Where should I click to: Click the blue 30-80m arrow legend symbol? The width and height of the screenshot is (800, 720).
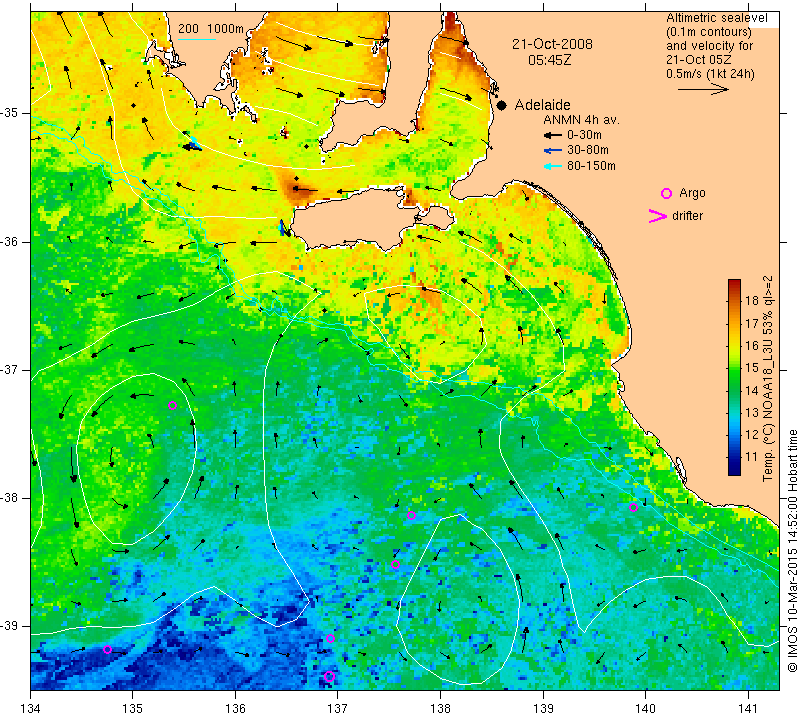pos(553,151)
